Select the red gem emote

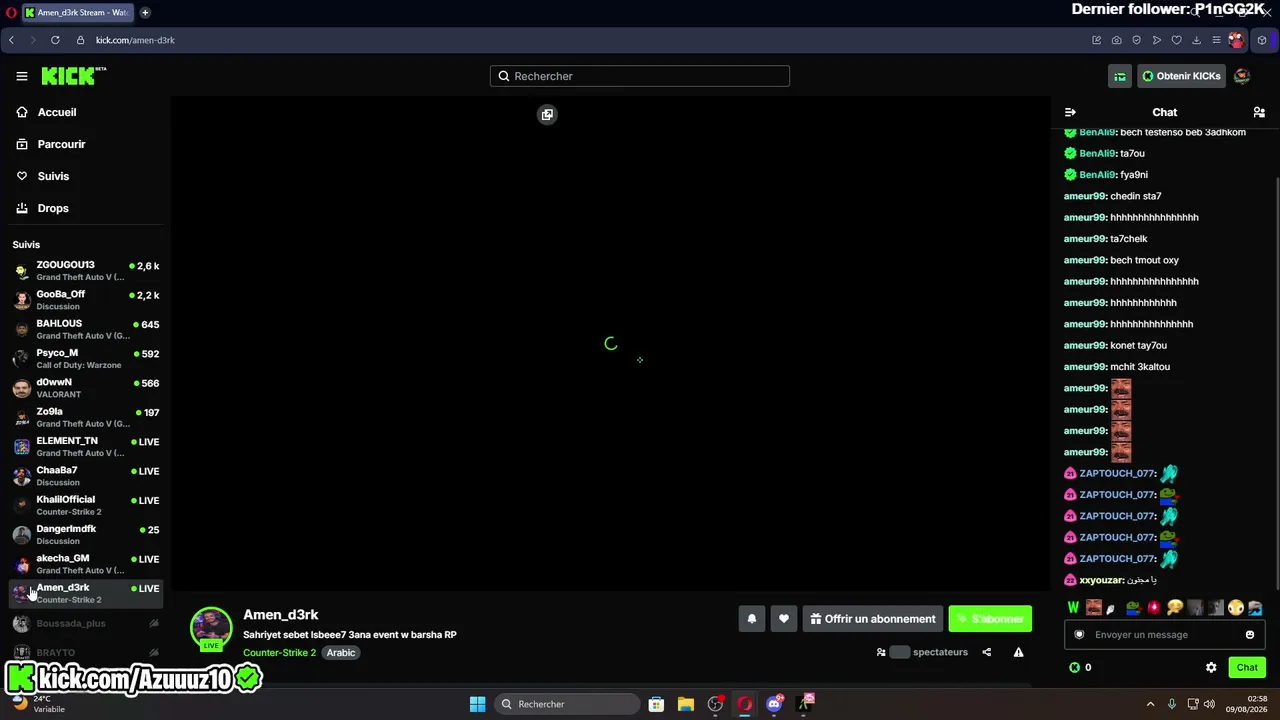pyautogui.click(x=1154, y=607)
